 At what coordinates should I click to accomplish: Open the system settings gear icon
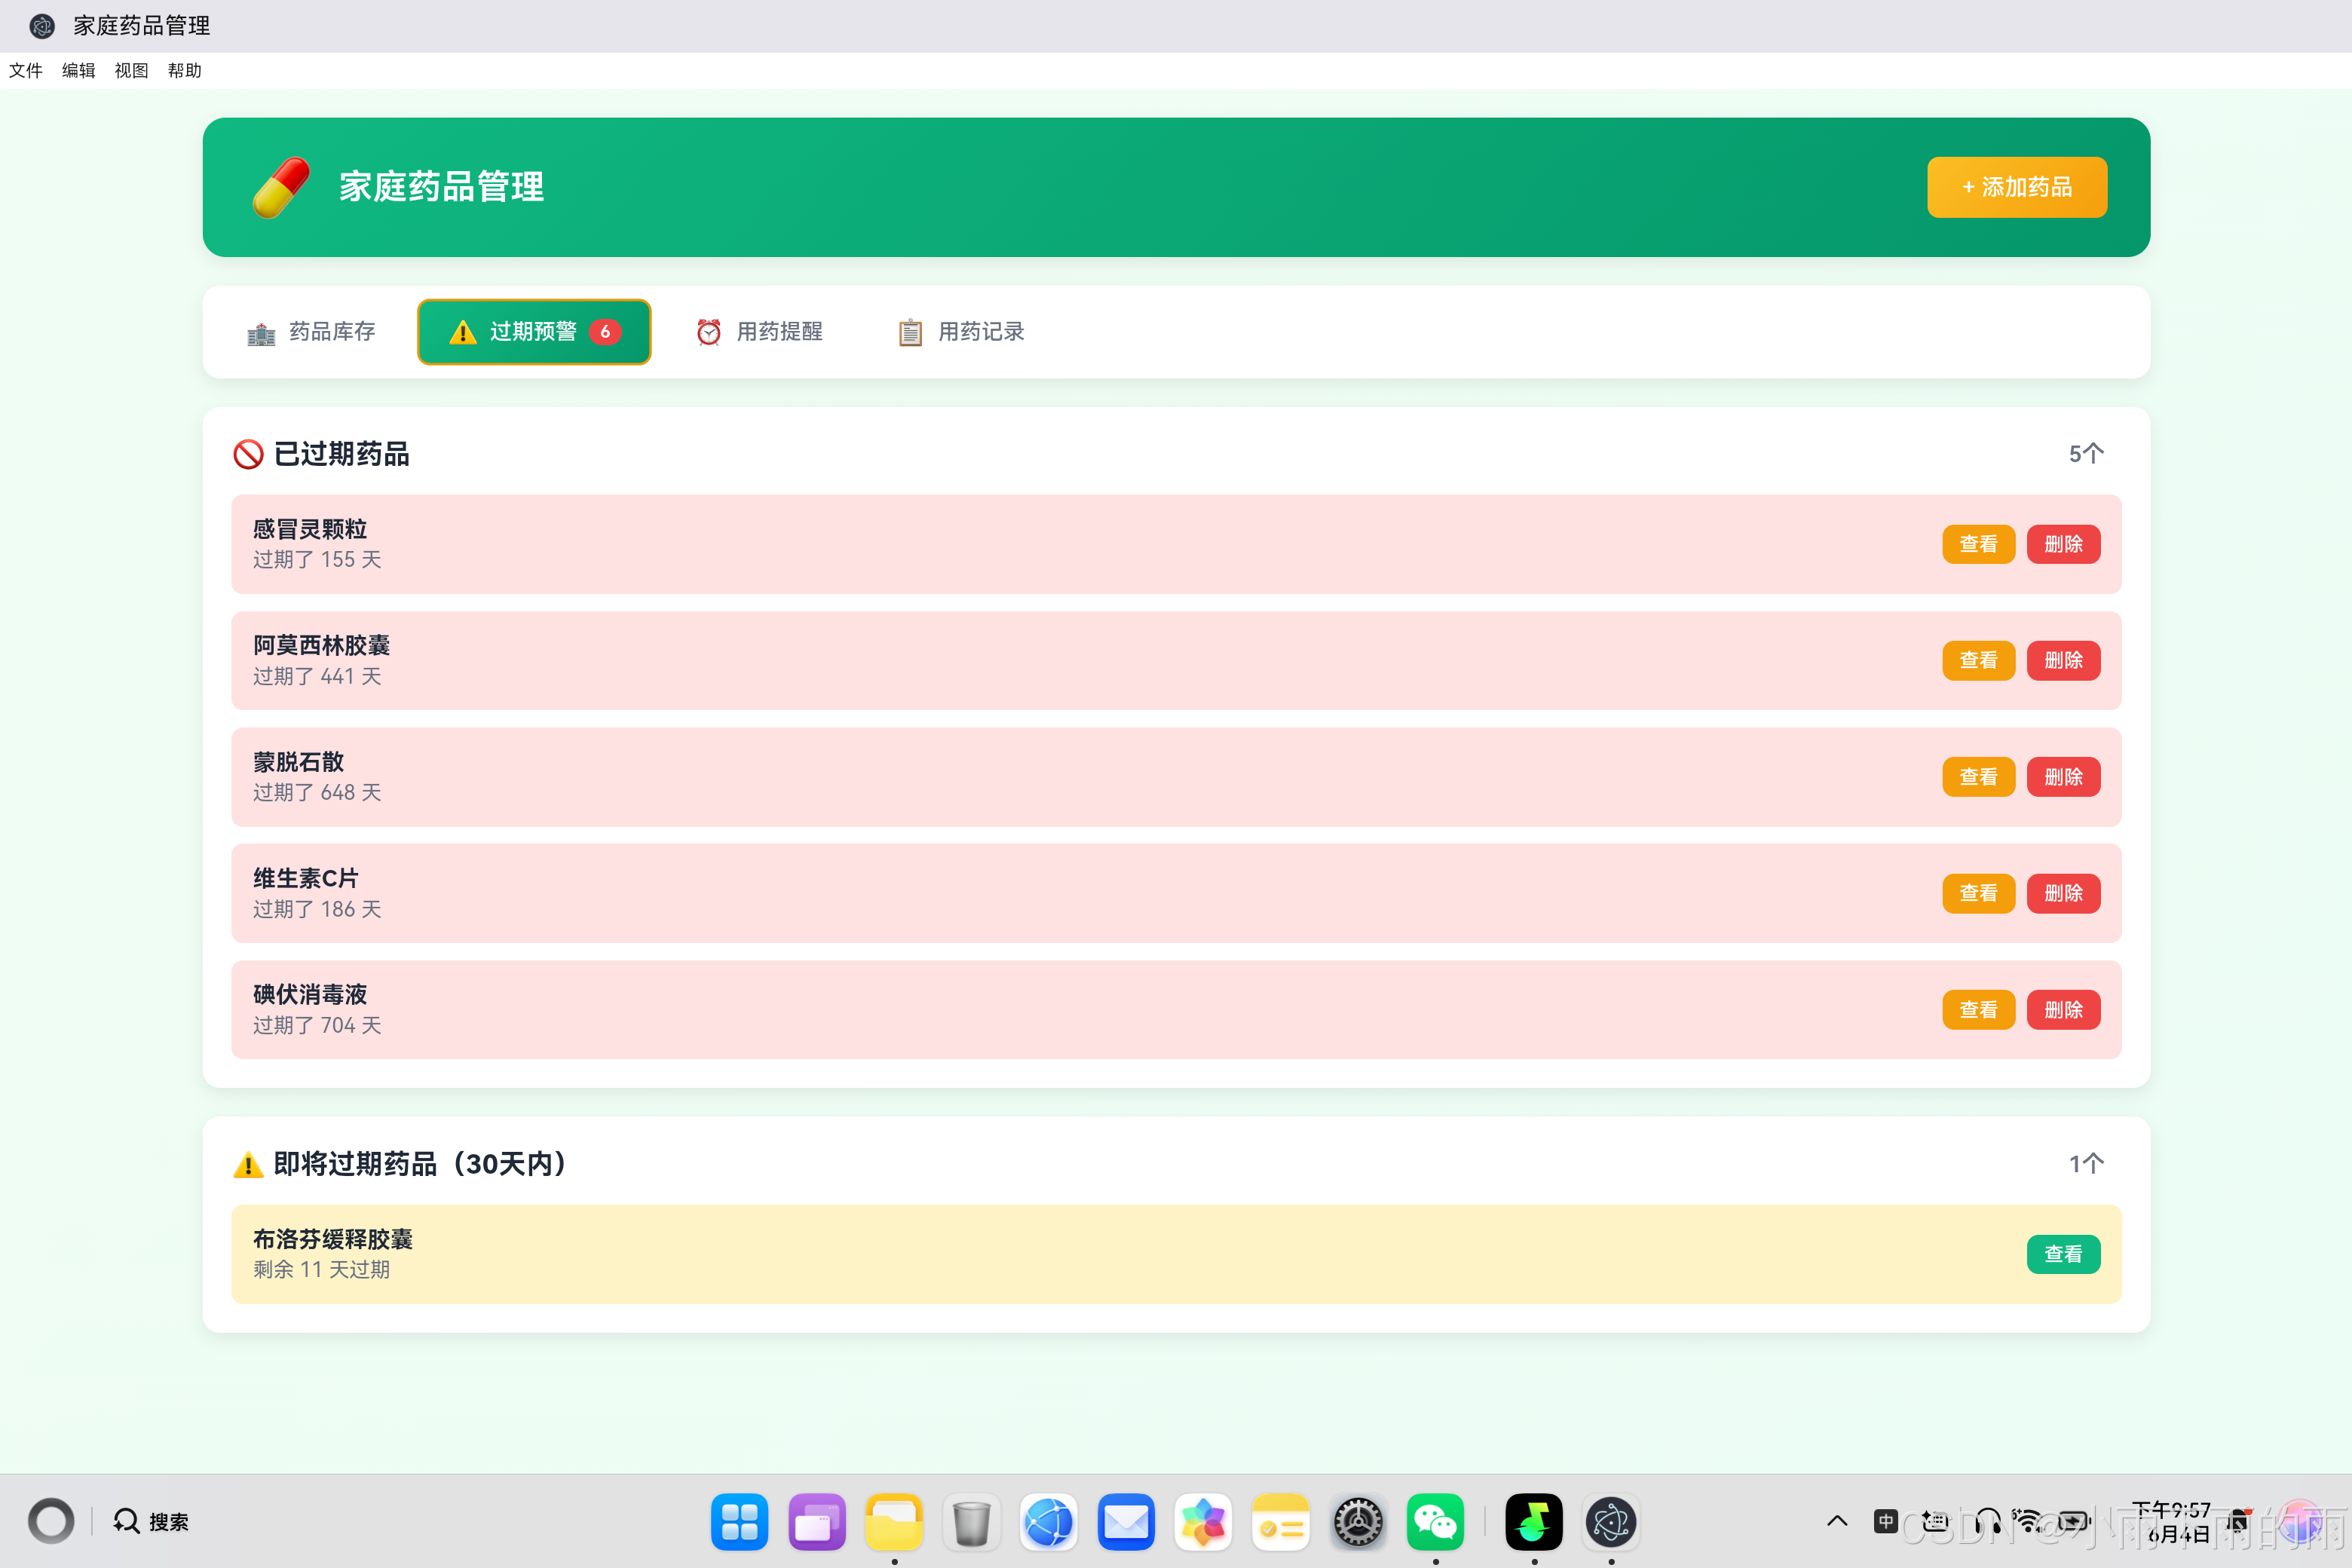pyautogui.click(x=1358, y=1521)
